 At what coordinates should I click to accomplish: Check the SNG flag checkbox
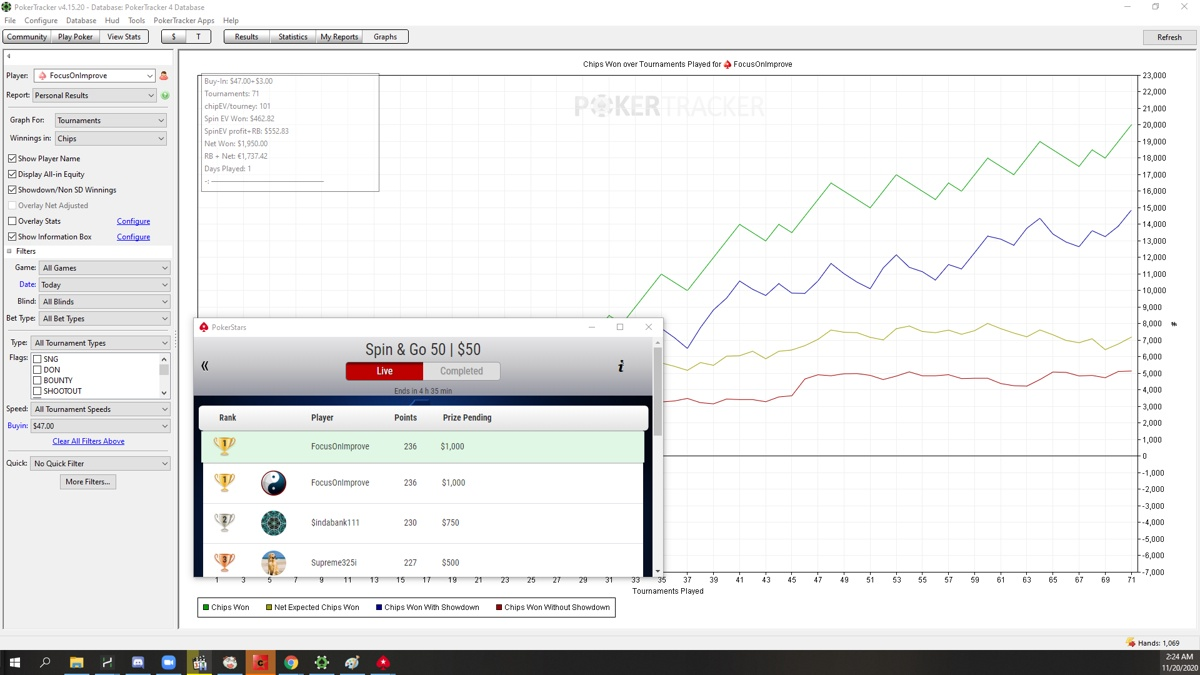coord(37,359)
